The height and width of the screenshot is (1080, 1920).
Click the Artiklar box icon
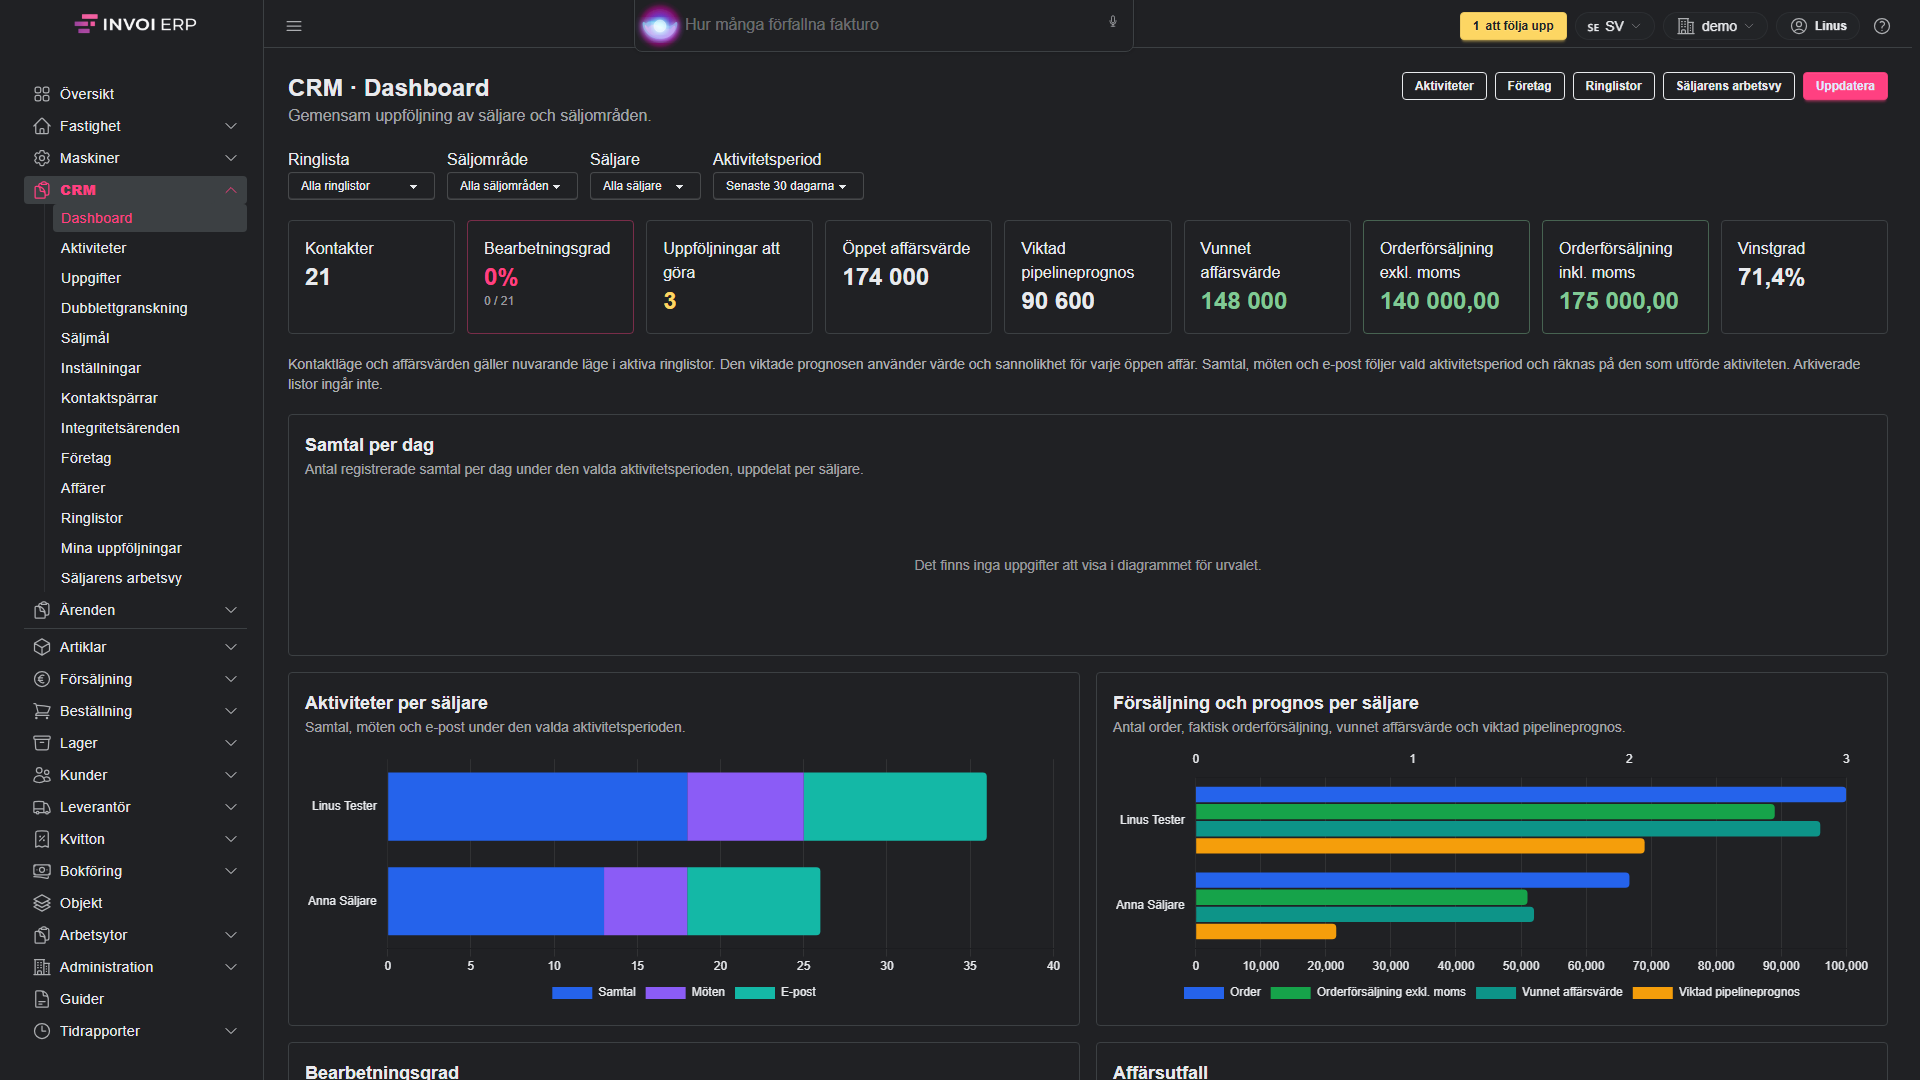[42, 647]
